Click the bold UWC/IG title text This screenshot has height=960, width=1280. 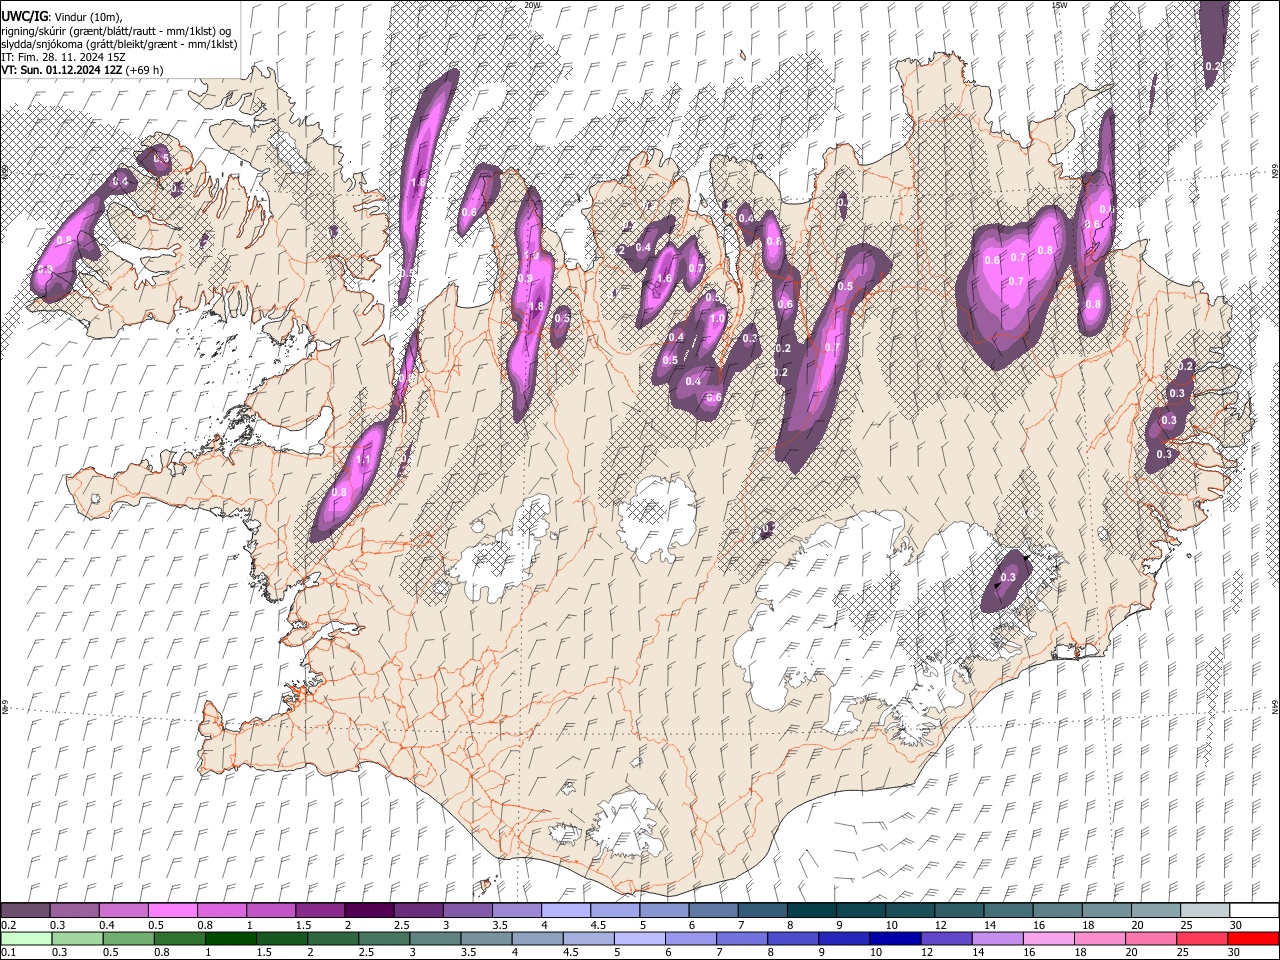pos(24,16)
